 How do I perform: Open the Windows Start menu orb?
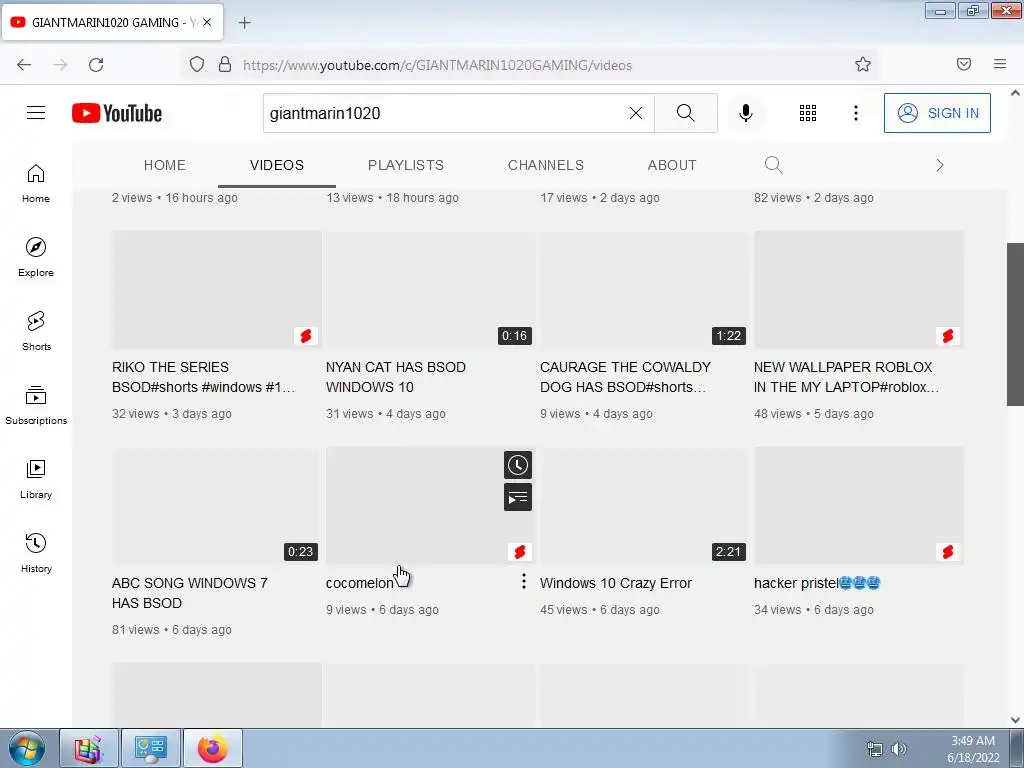(x=26, y=748)
